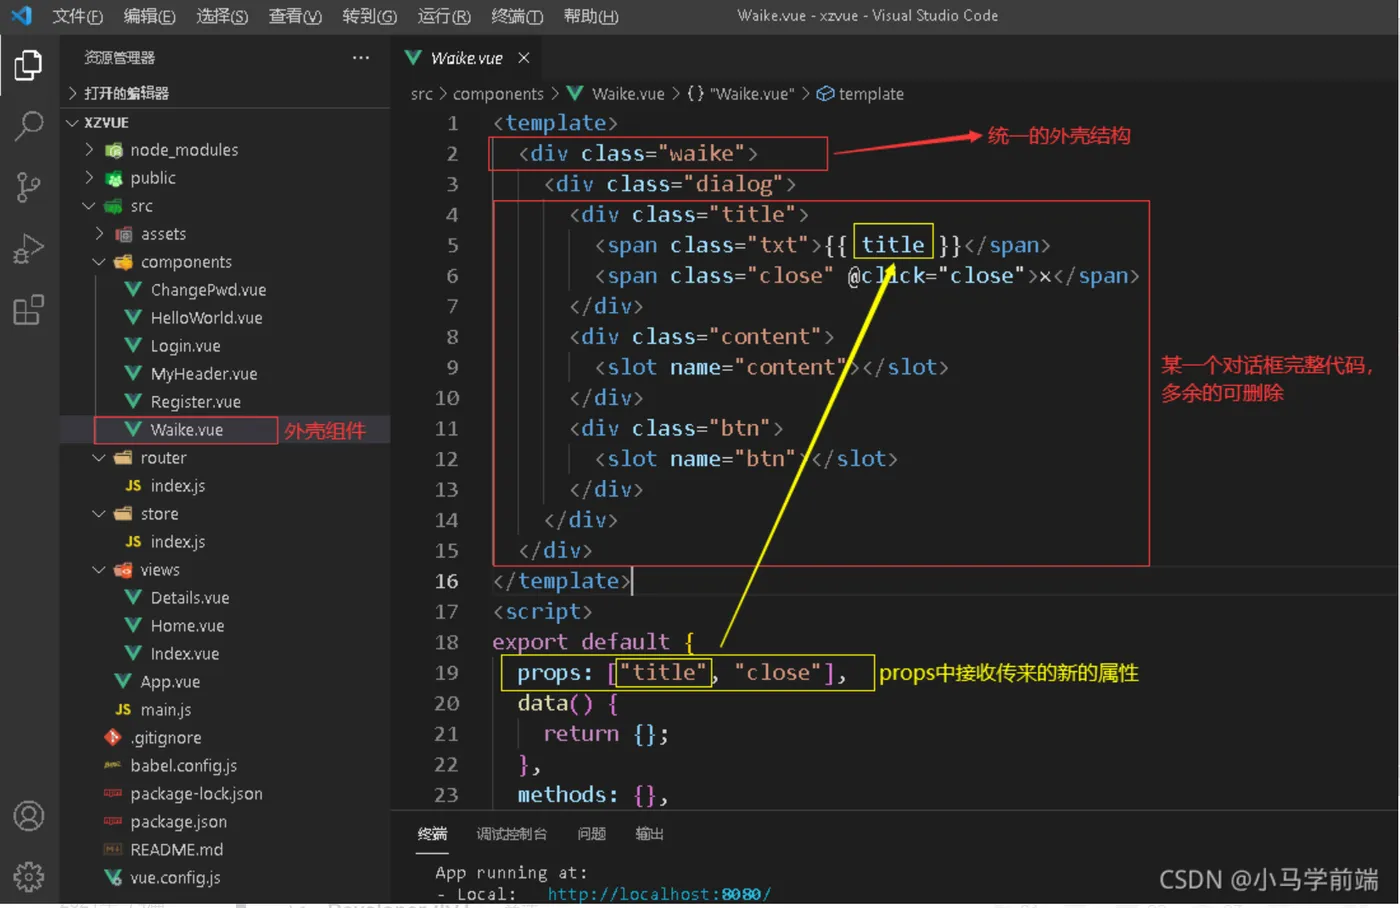1400x908 pixels.
Task: Open the 帮助(H) menu
Action: tap(591, 16)
